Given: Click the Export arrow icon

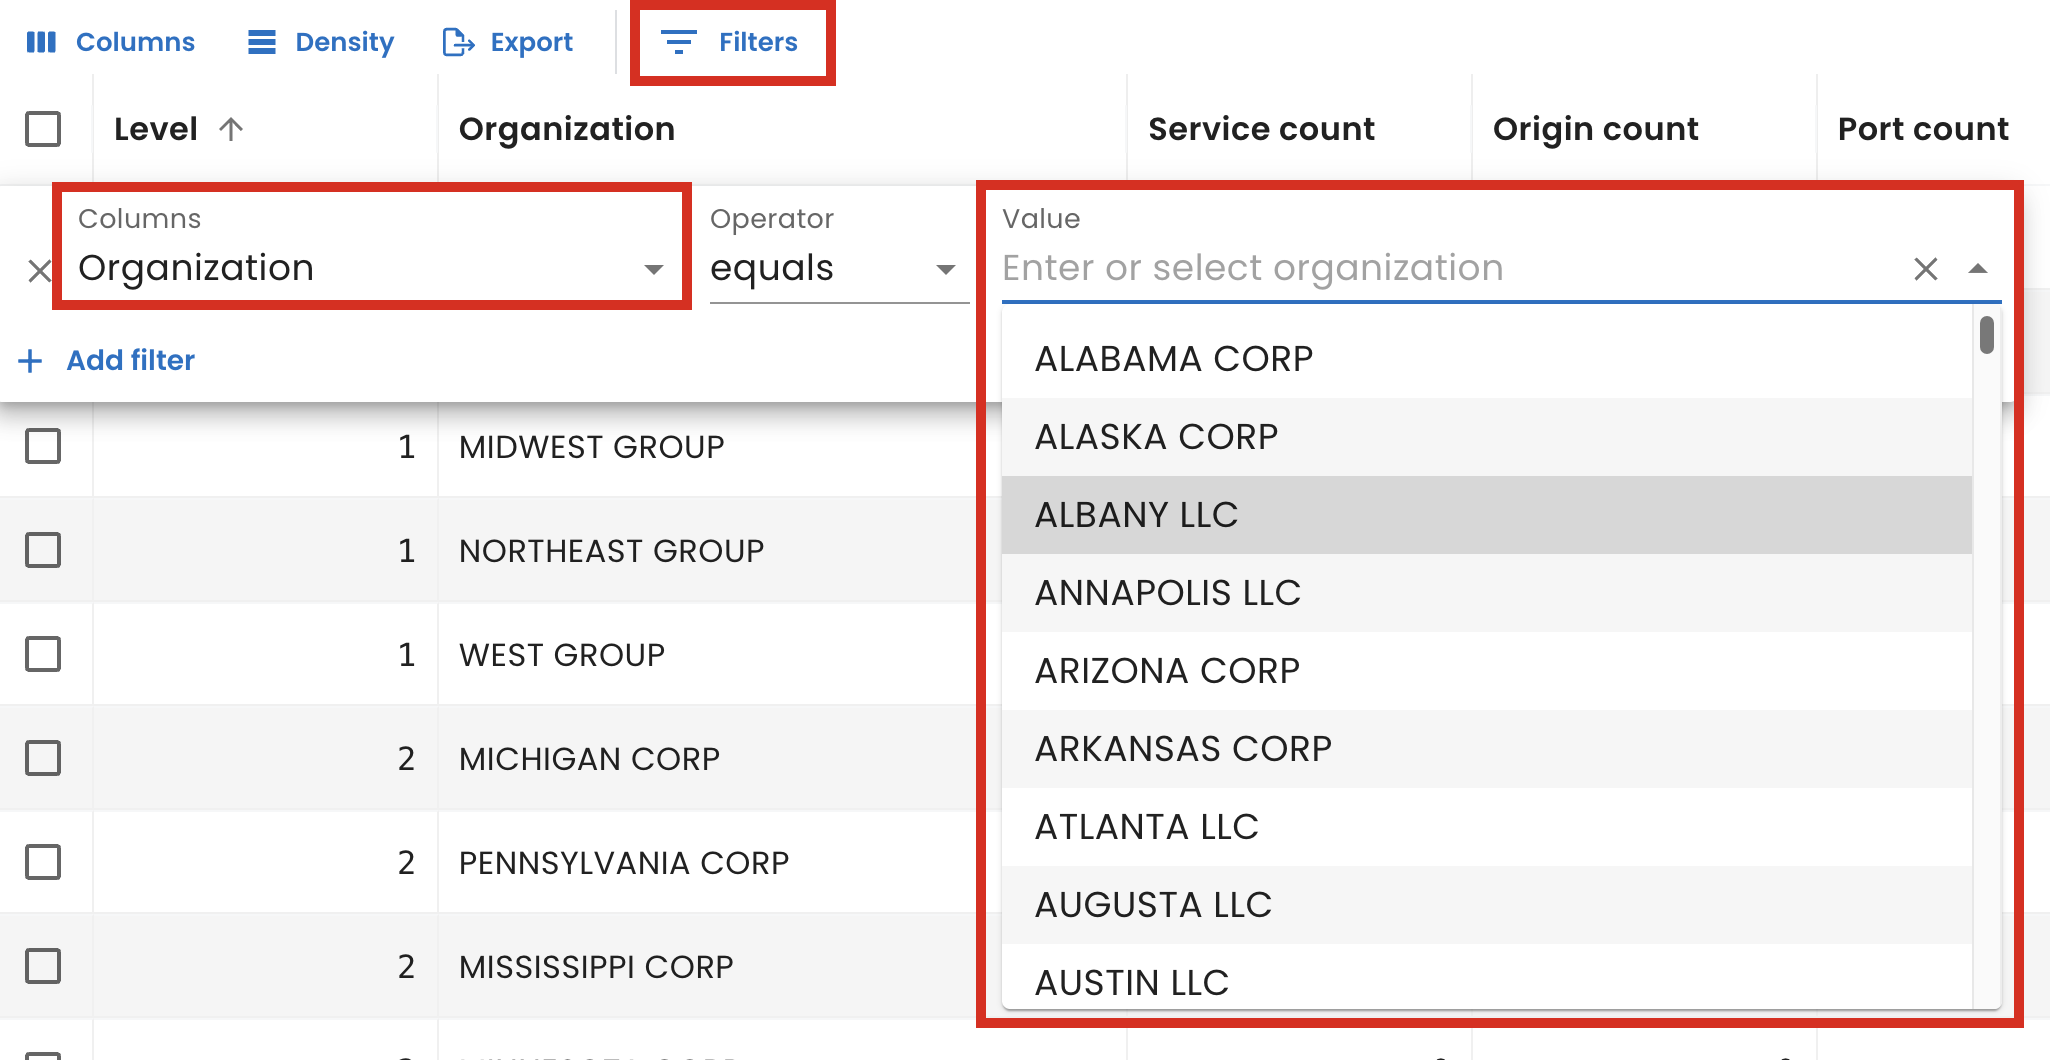Looking at the screenshot, I should point(458,42).
